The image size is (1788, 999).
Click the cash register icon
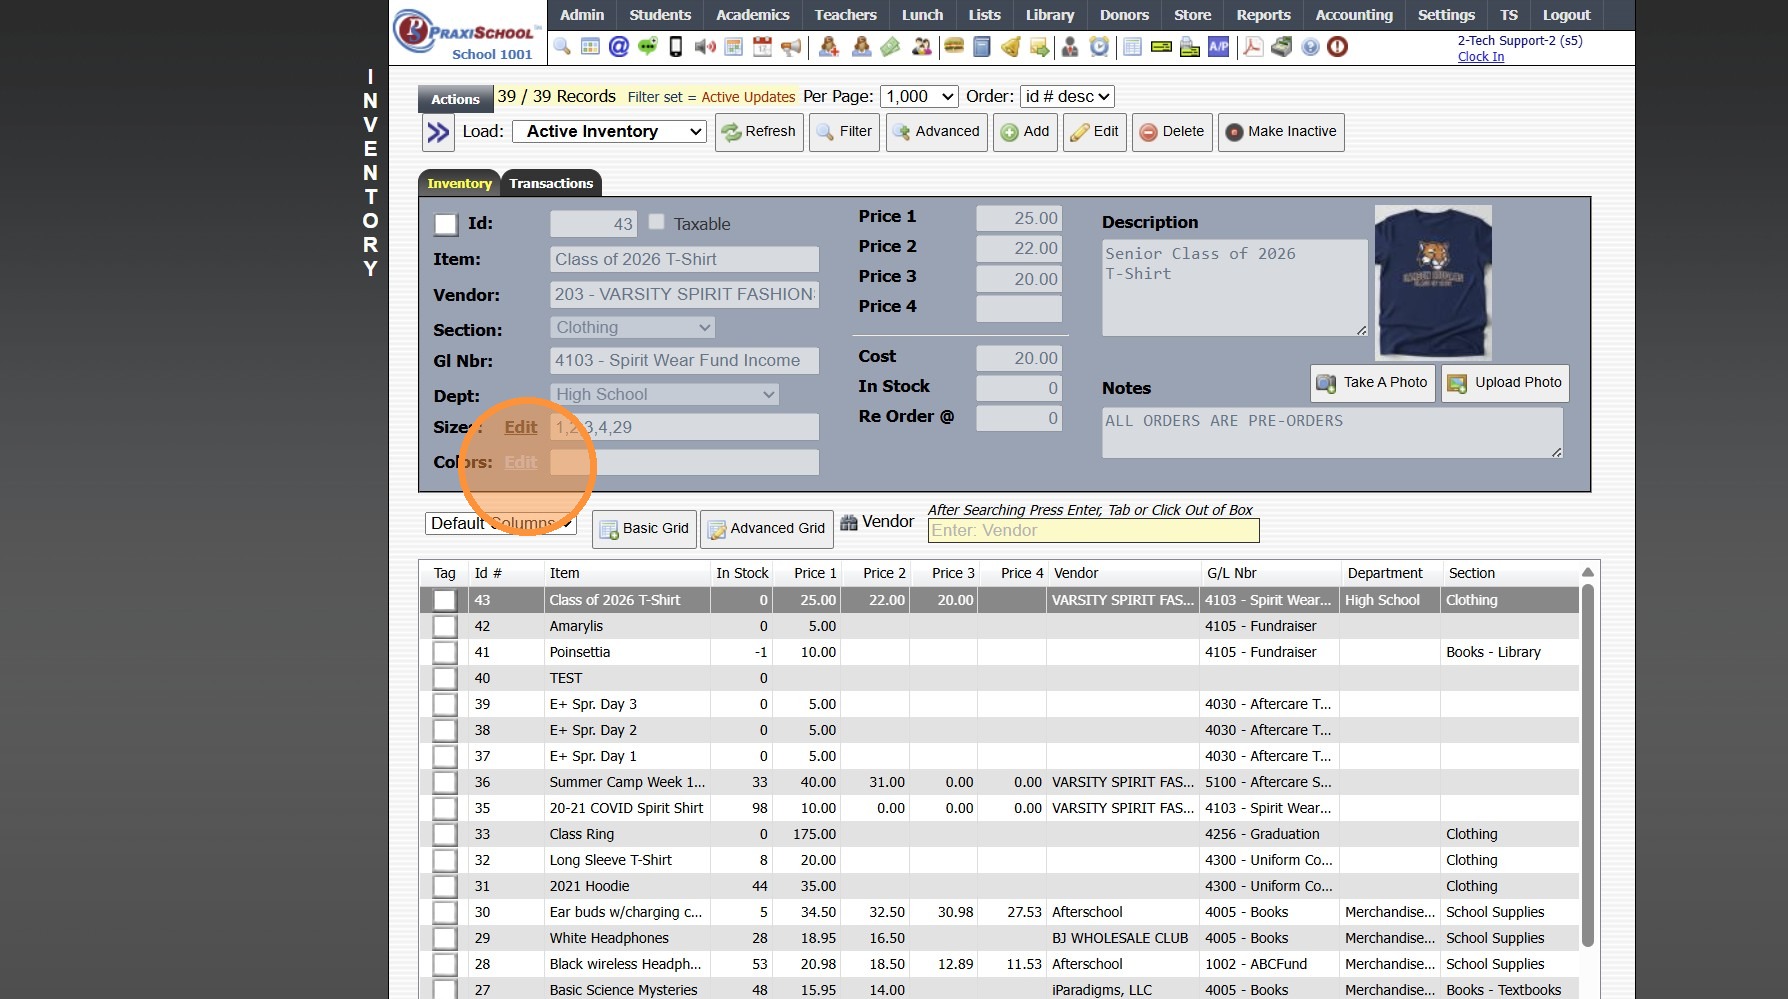click(1281, 46)
